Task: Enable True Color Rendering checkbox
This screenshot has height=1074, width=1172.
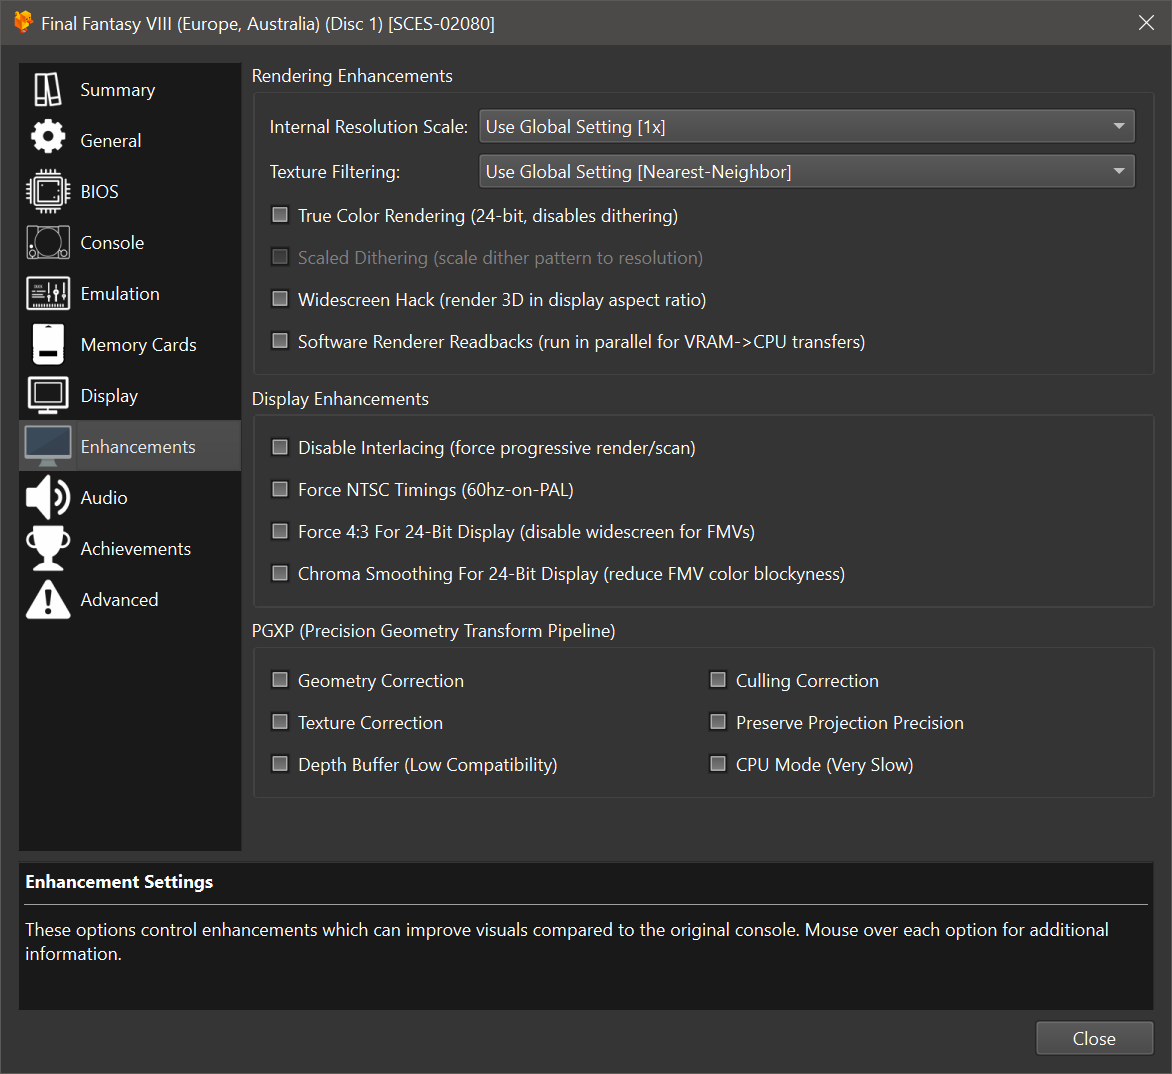Action: click(x=280, y=215)
